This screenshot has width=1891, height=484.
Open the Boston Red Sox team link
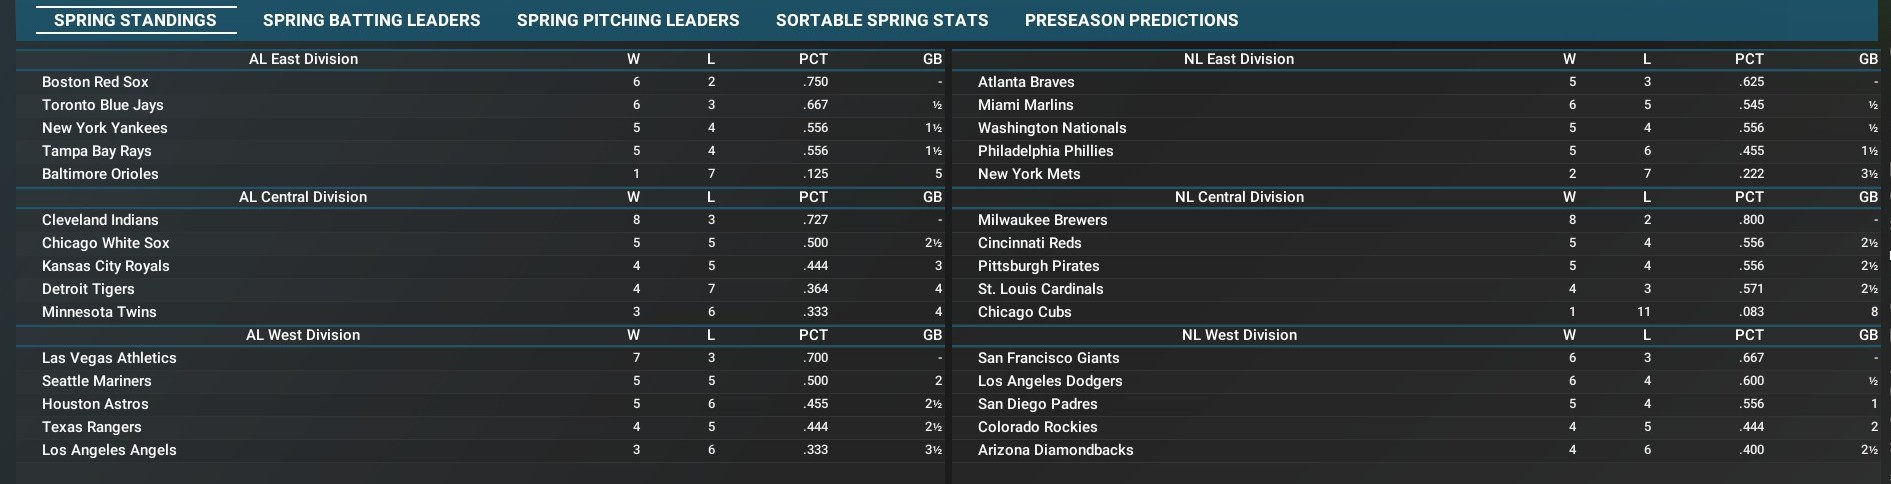click(x=95, y=82)
